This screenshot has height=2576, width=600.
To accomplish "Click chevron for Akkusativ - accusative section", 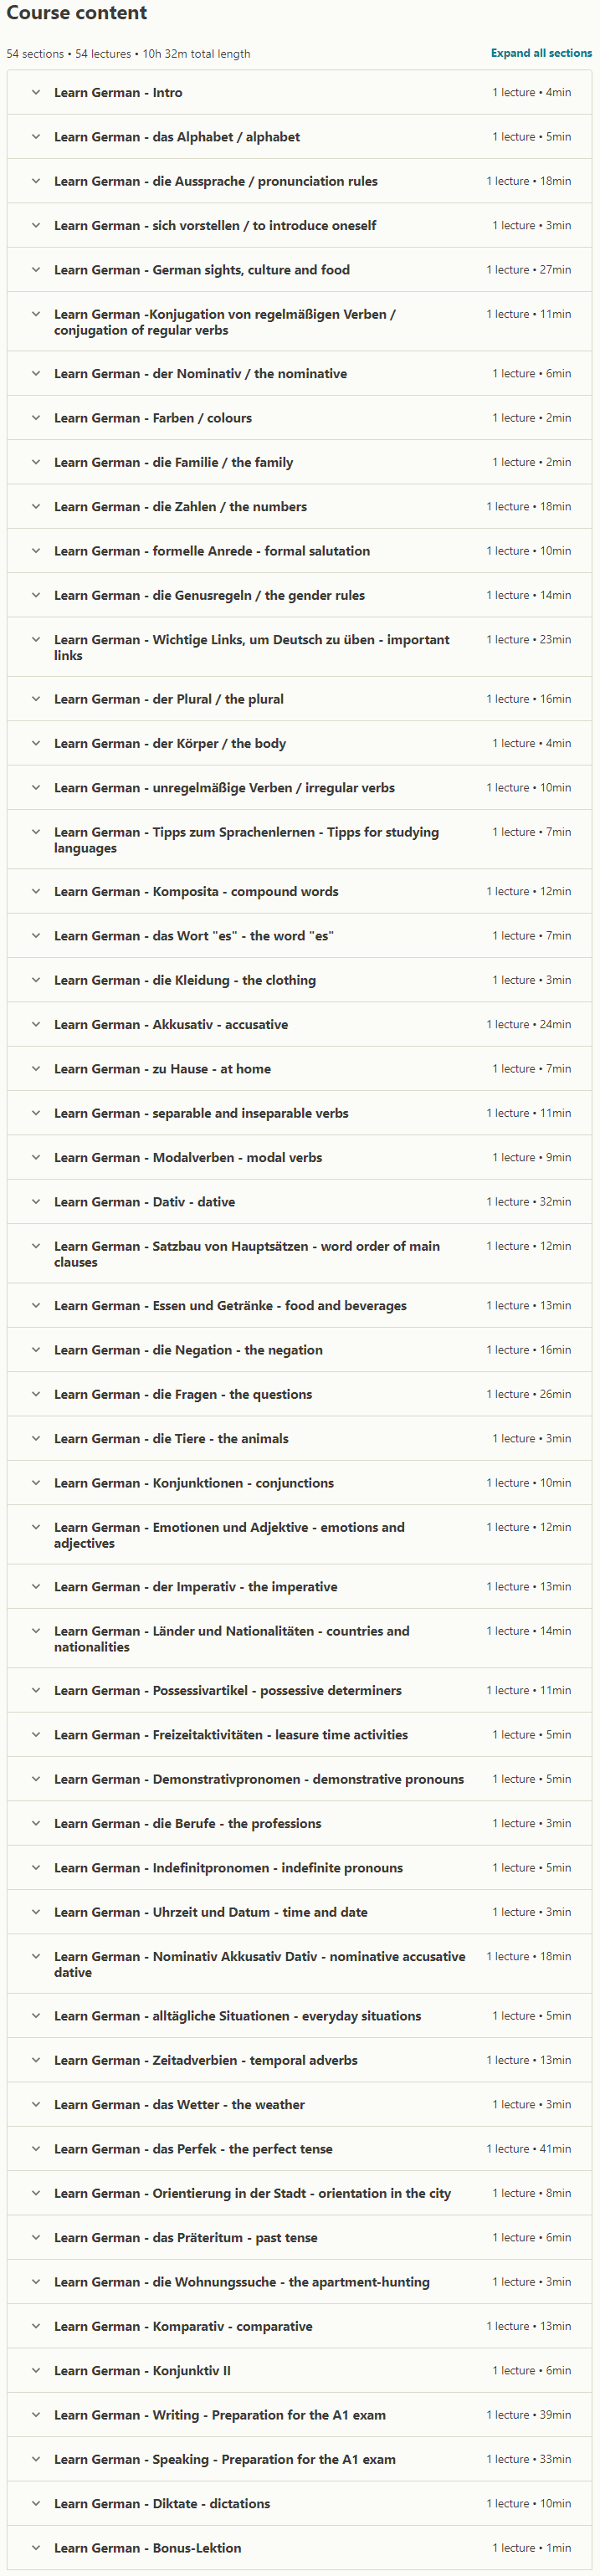I will tap(36, 1024).
